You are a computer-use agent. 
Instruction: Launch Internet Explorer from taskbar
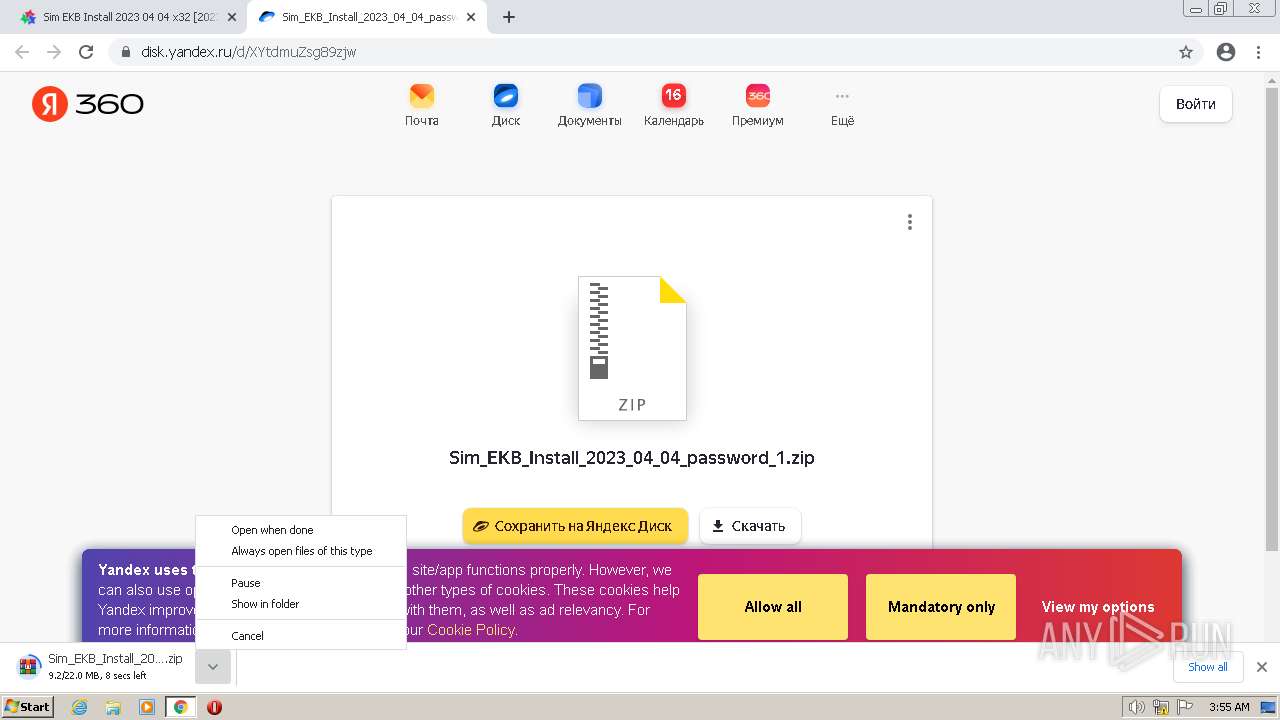[x=79, y=707]
